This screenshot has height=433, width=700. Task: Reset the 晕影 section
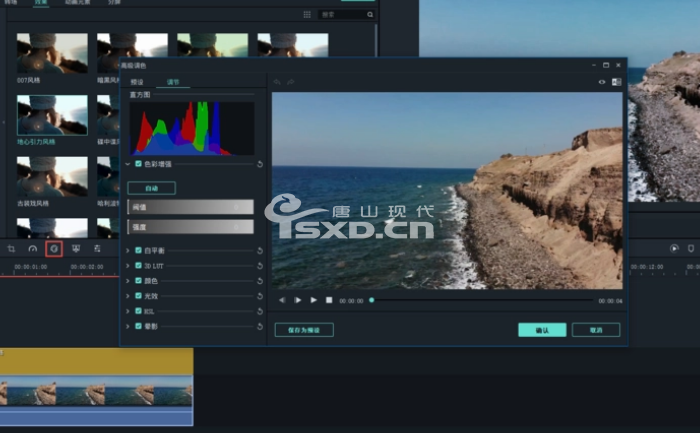(x=260, y=327)
